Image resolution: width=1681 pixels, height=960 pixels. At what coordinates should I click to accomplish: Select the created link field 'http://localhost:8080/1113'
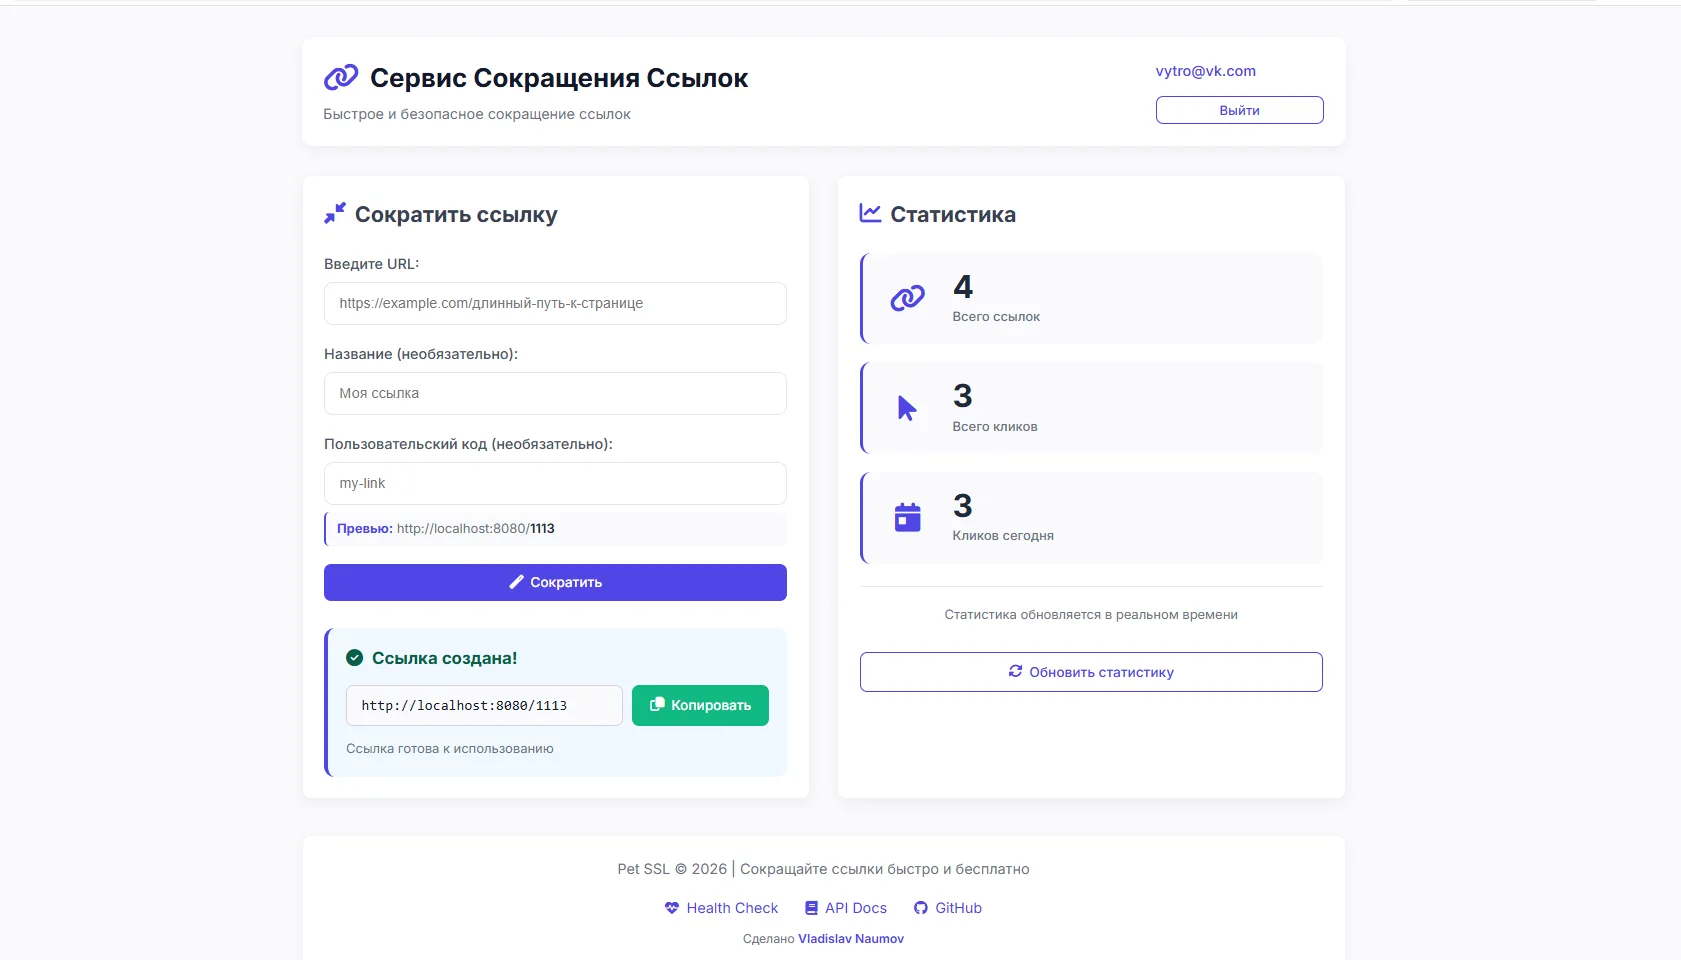pos(484,705)
